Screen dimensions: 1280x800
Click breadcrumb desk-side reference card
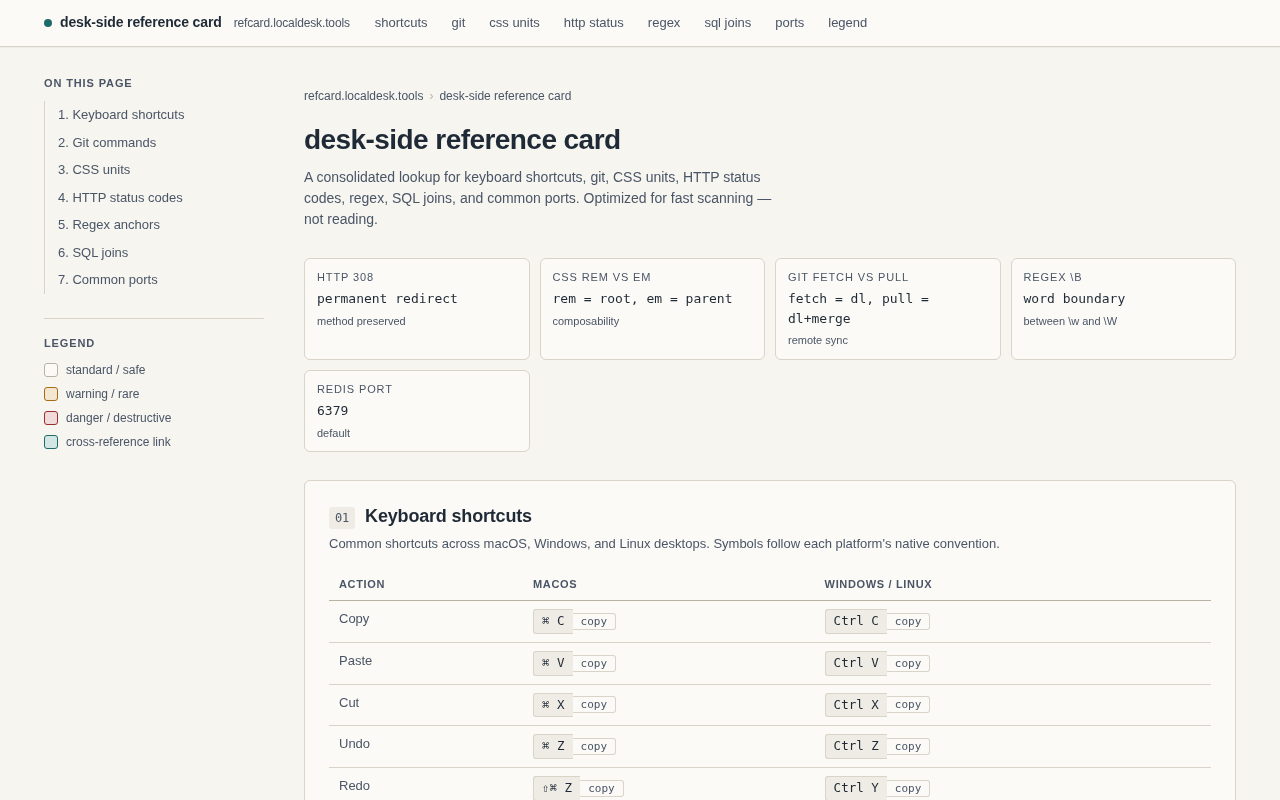(x=505, y=96)
